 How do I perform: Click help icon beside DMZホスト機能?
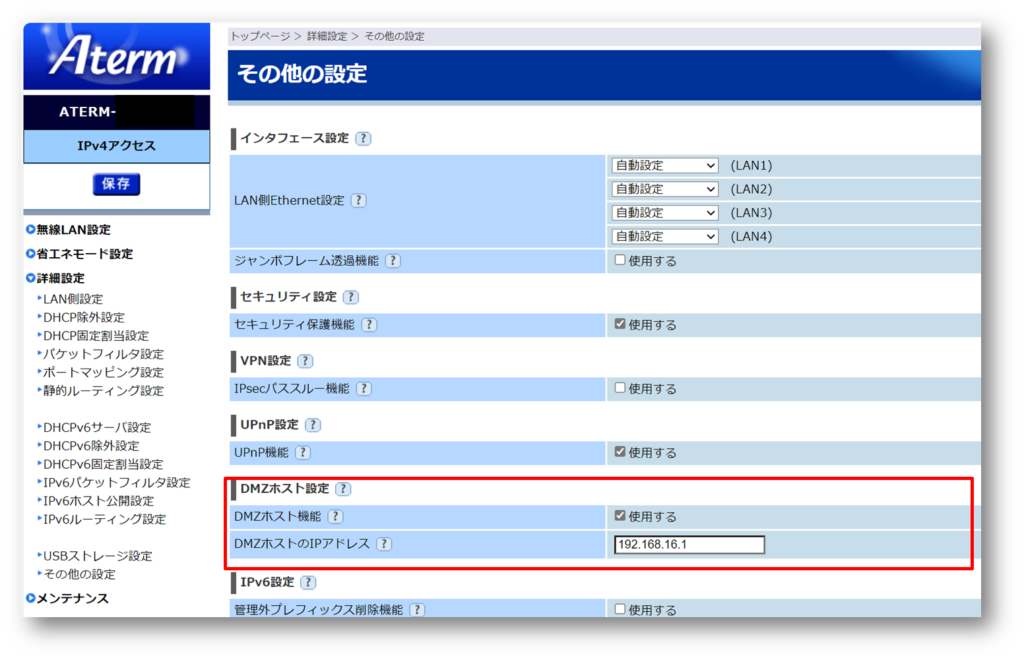(335, 517)
